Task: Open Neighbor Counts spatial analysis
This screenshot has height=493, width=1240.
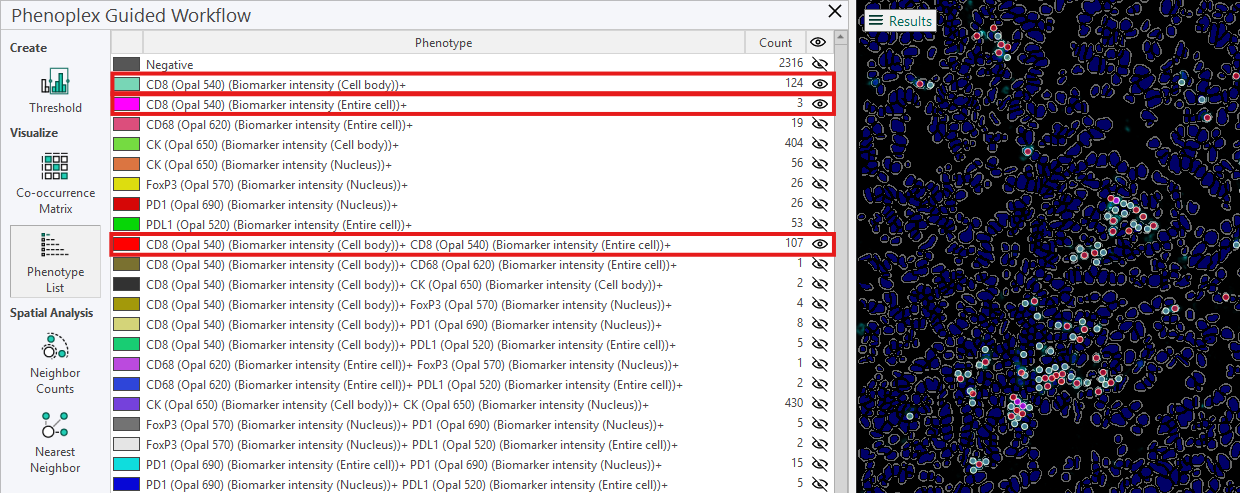Action: (x=55, y=365)
